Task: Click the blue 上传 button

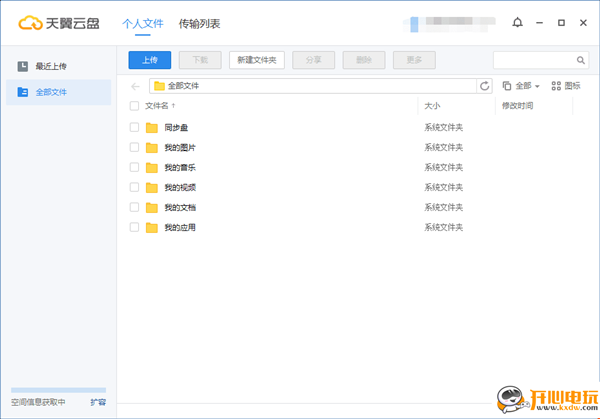Action: (x=150, y=60)
